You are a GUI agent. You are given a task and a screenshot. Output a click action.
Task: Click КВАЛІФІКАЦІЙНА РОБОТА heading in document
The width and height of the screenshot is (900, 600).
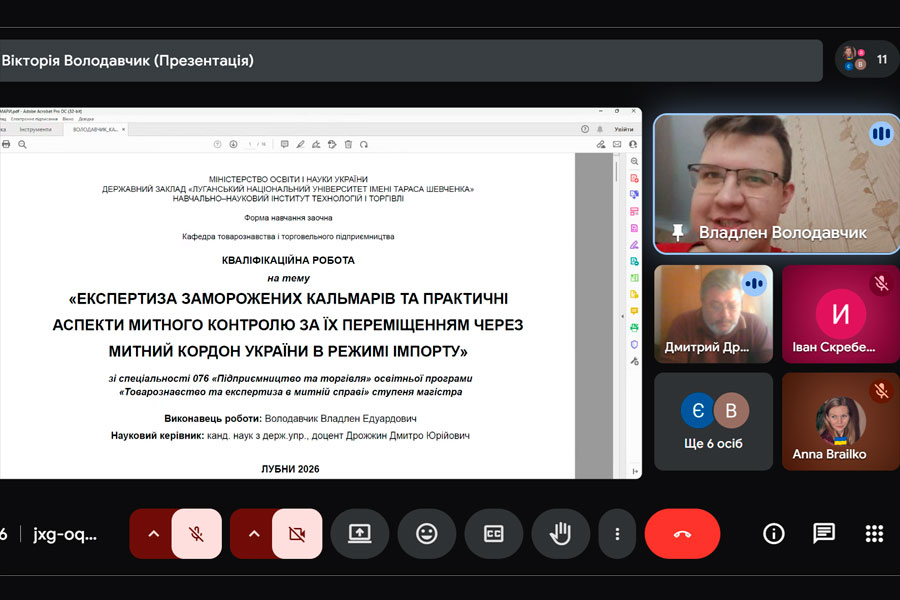(x=288, y=260)
